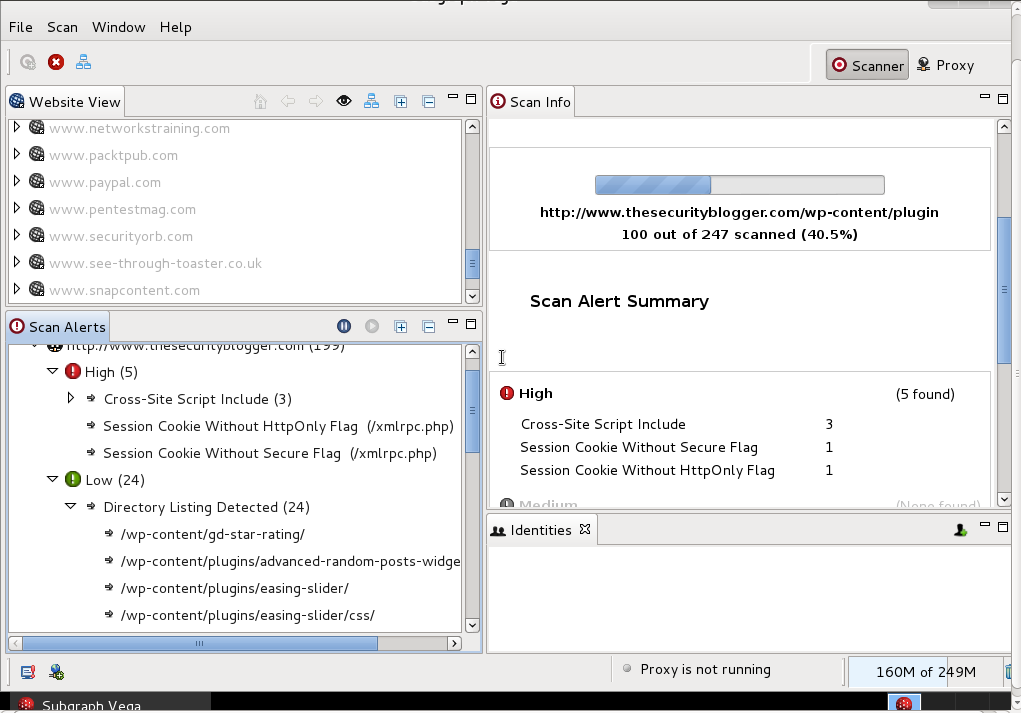Click the 160M of 249M memory indicator
The width and height of the screenshot is (1021, 713).
(924, 671)
